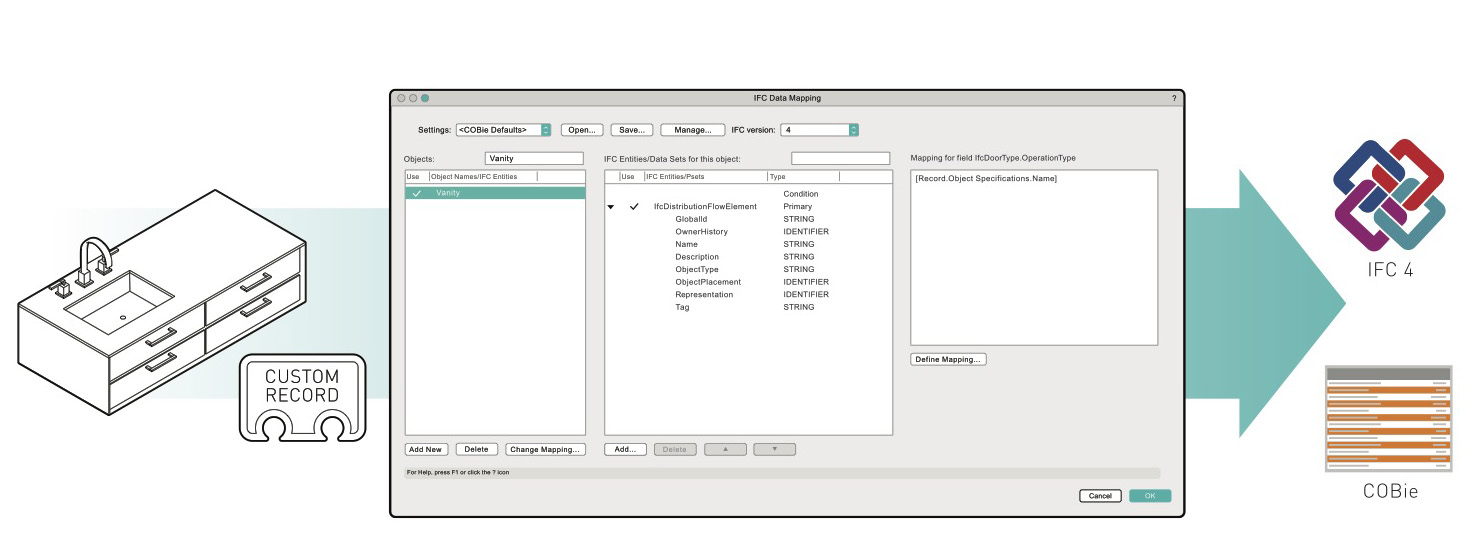The width and height of the screenshot is (1474, 550).
Task: Click the Type column header
Action: click(x=802, y=176)
